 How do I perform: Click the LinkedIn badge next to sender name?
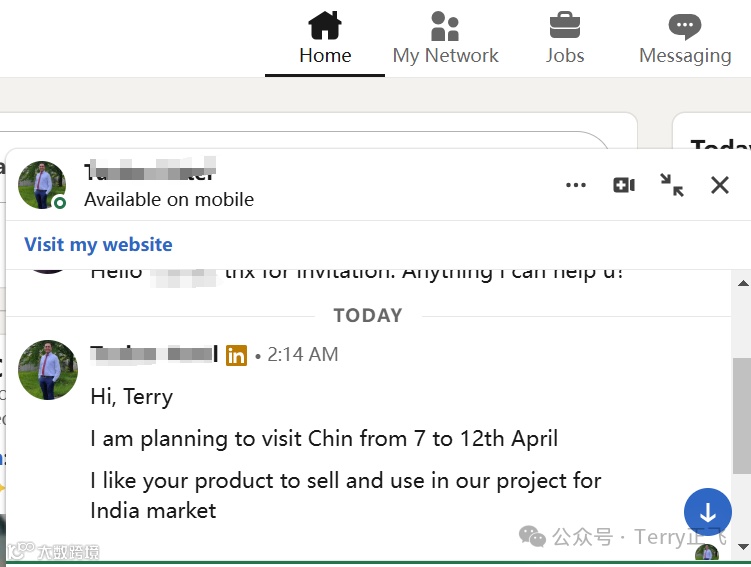[236, 355]
